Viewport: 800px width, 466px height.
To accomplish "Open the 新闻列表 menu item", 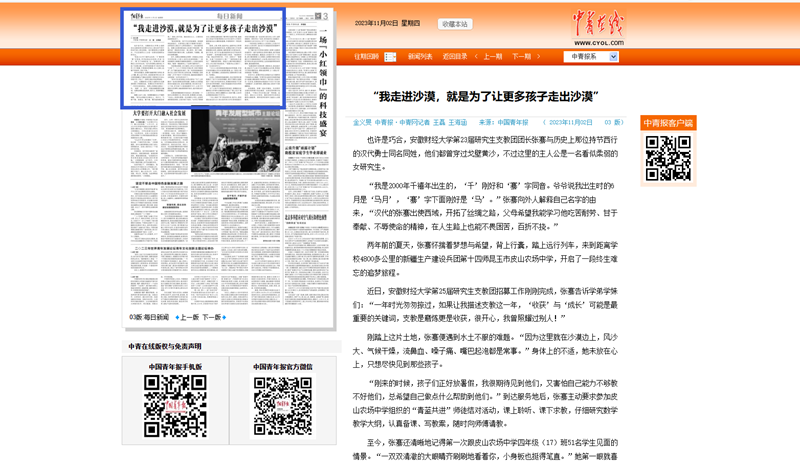I will point(420,57).
